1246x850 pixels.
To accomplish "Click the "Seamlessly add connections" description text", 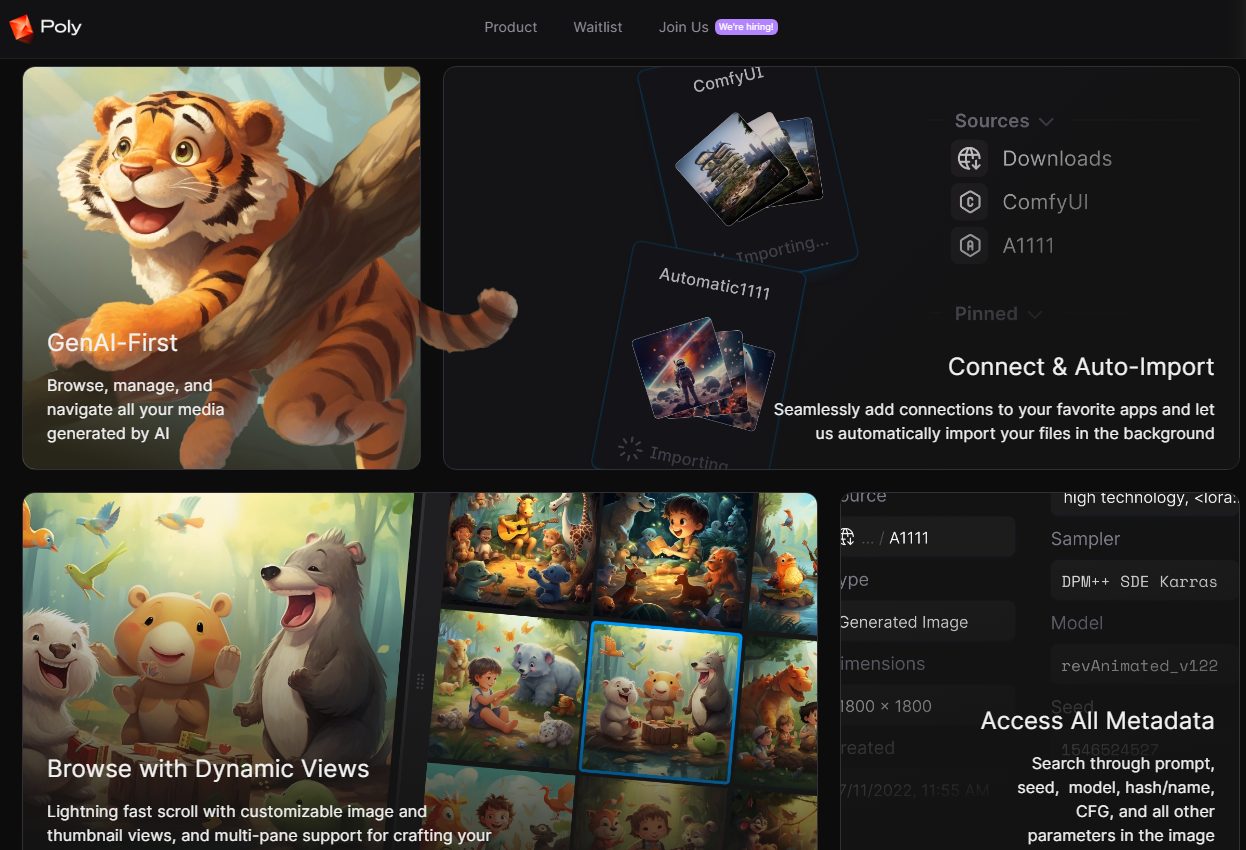I will [x=994, y=422].
